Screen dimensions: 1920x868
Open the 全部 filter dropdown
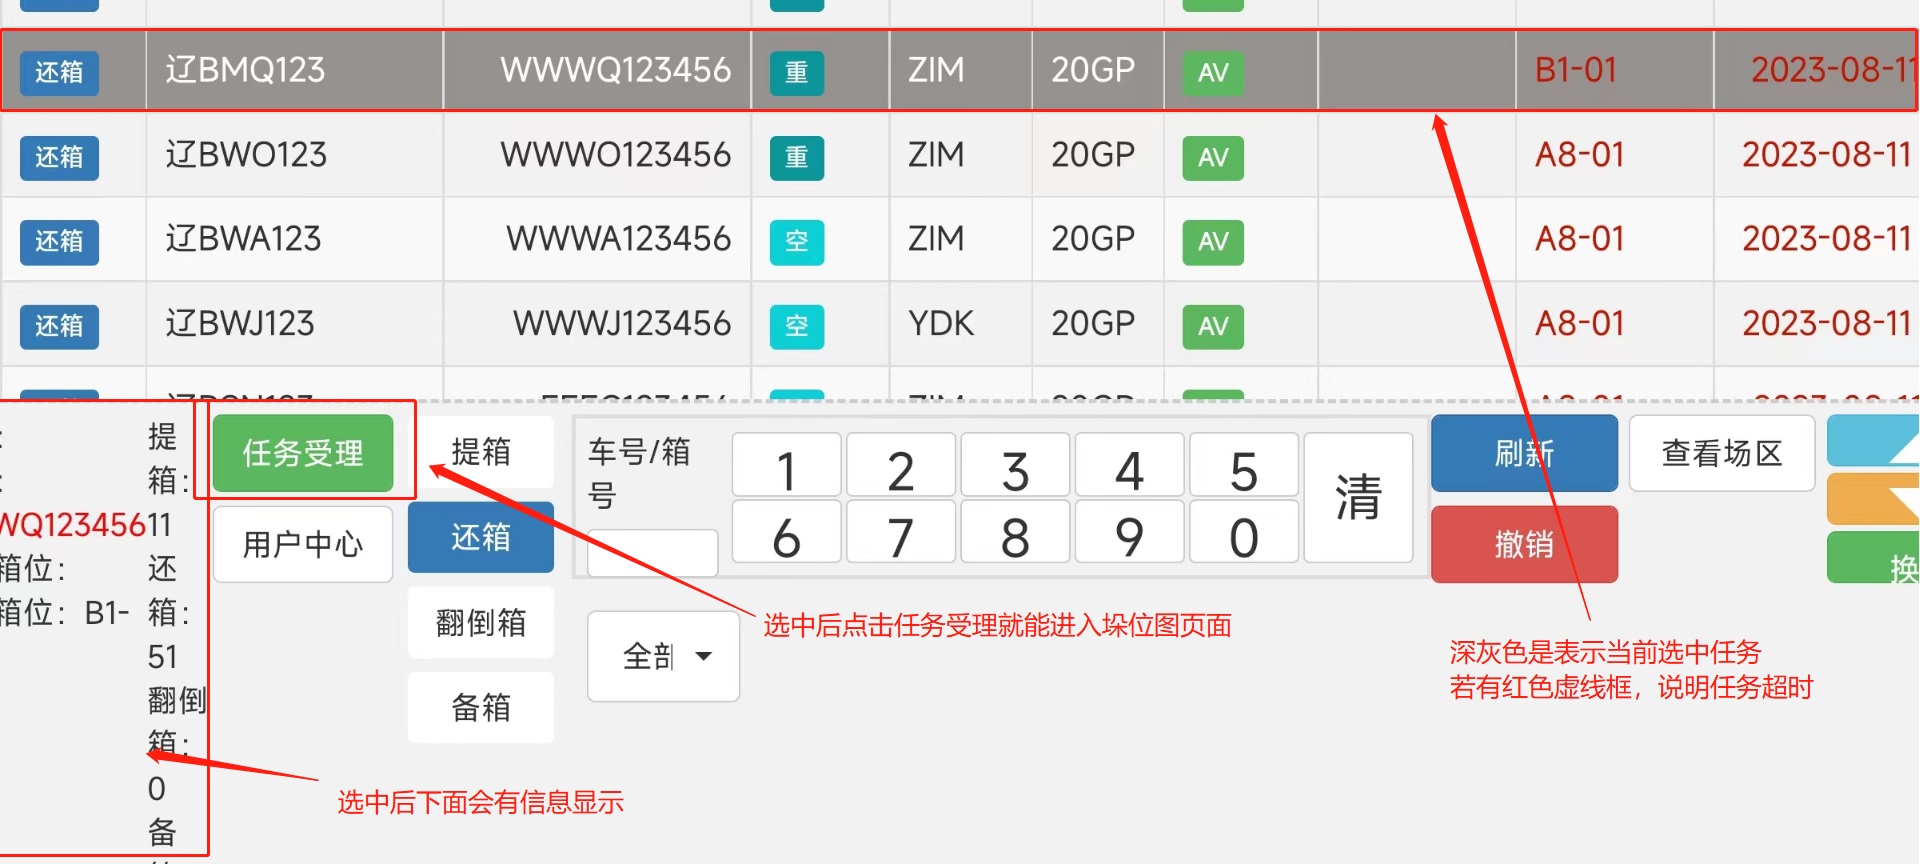click(664, 657)
